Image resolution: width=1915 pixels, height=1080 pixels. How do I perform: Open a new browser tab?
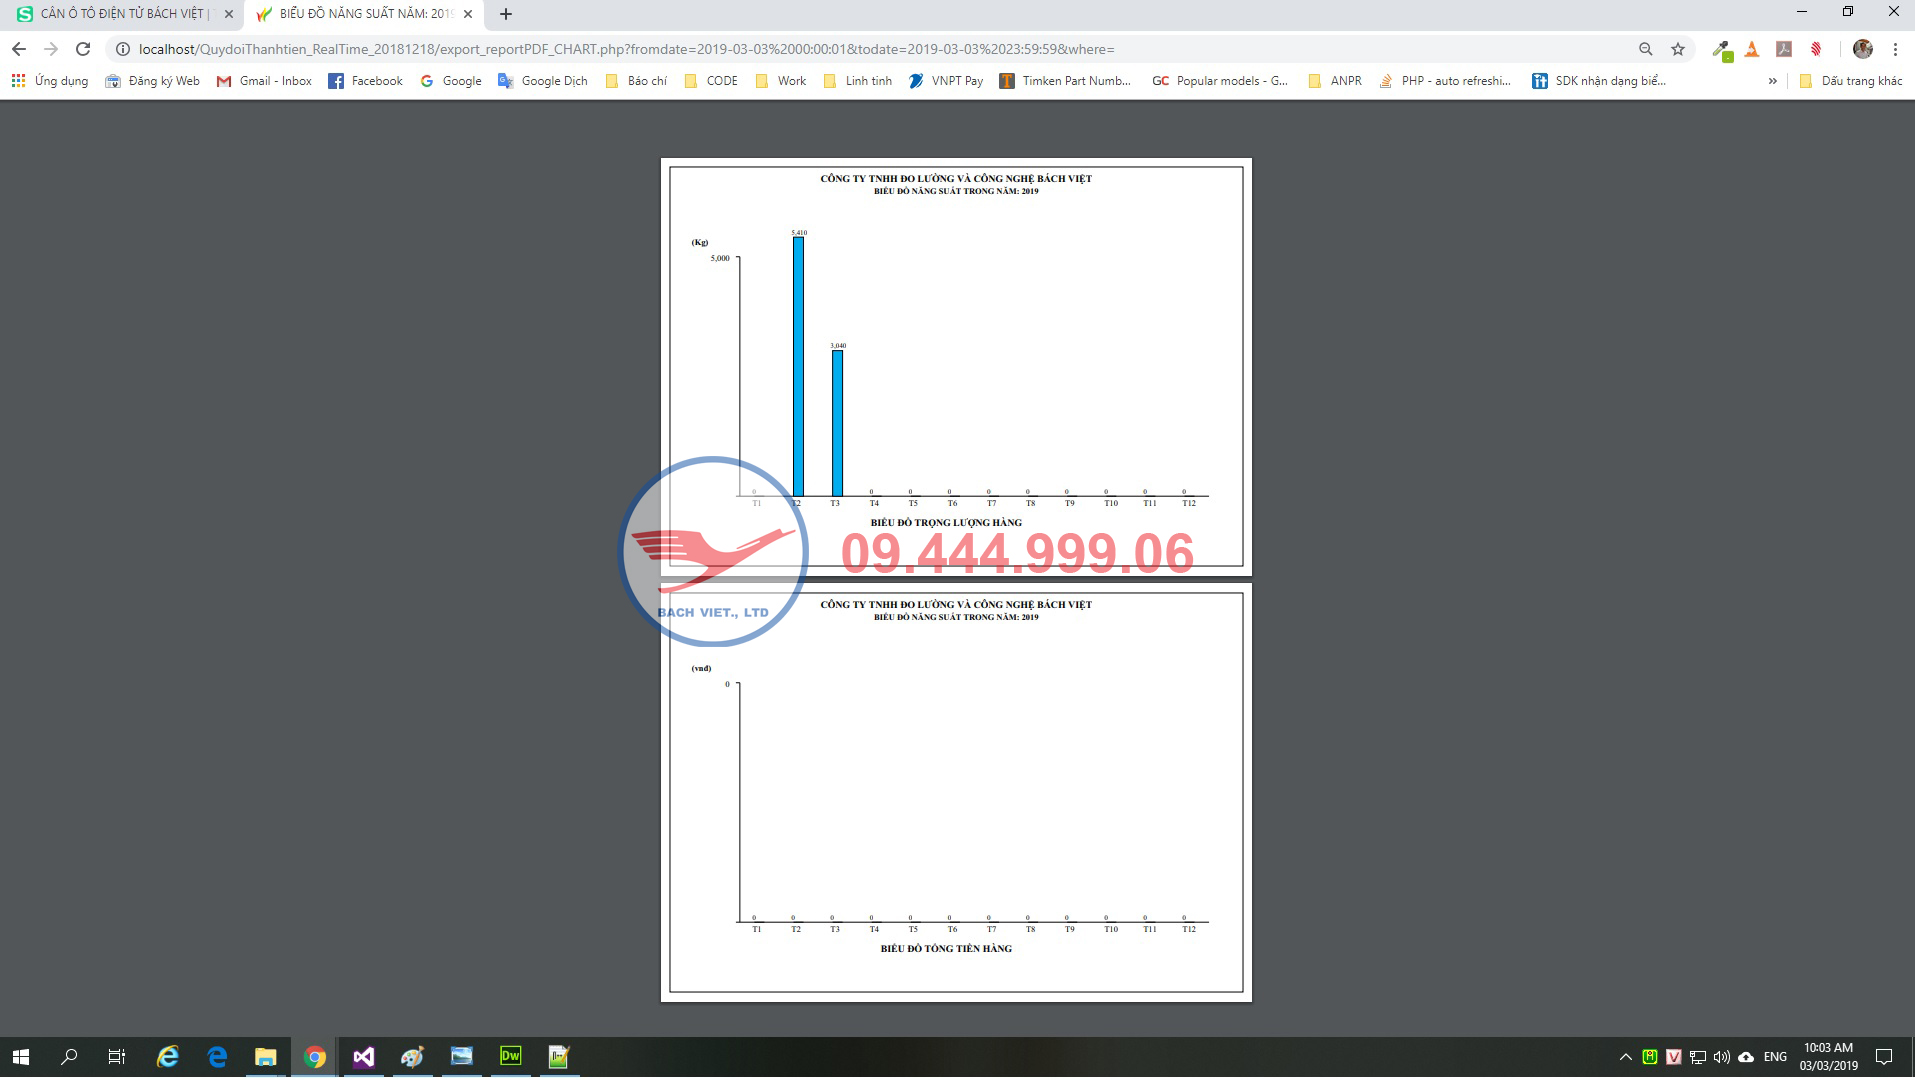[506, 14]
